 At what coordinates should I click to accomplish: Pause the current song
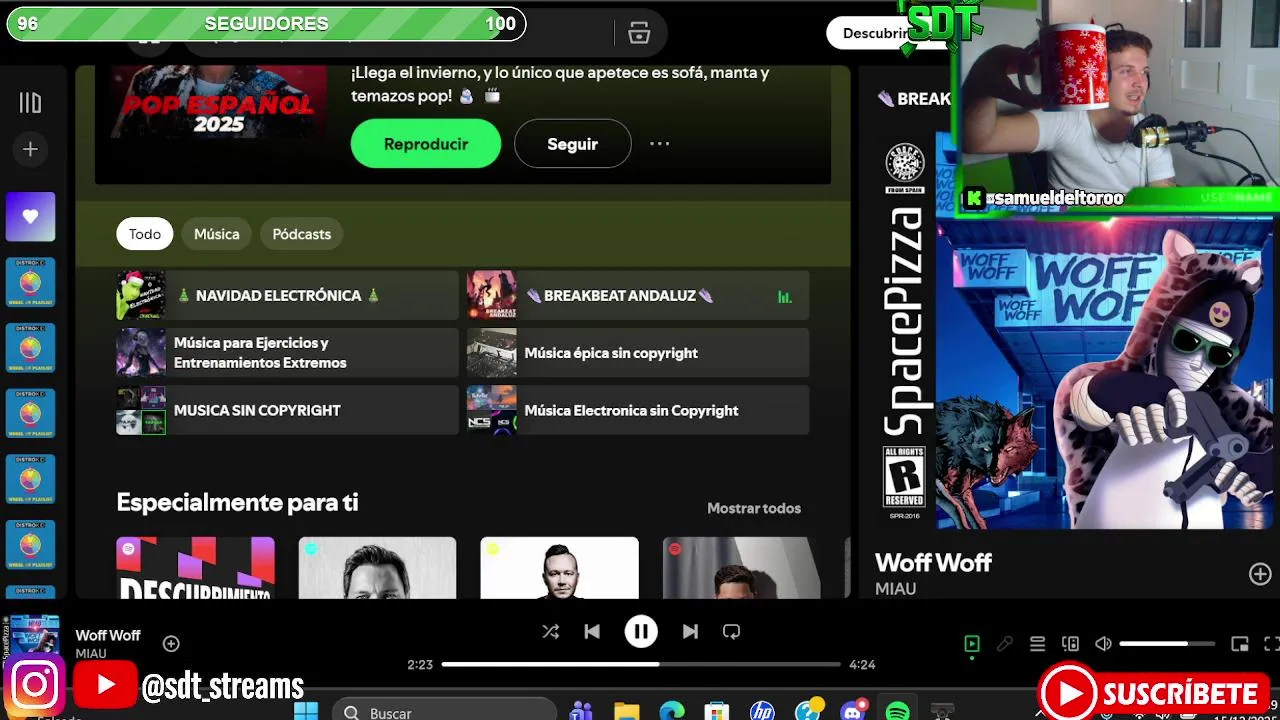pos(641,631)
